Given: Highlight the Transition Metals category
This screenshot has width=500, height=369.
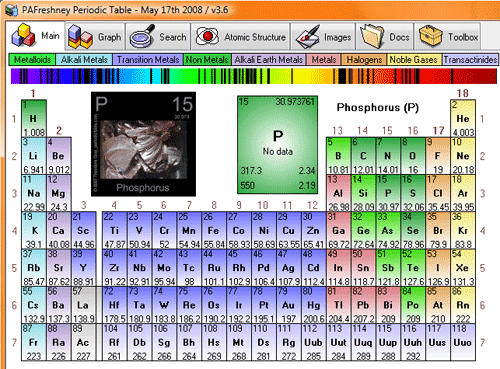Looking at the screenshot, I should pyautogui.click(x=148, y=60).
